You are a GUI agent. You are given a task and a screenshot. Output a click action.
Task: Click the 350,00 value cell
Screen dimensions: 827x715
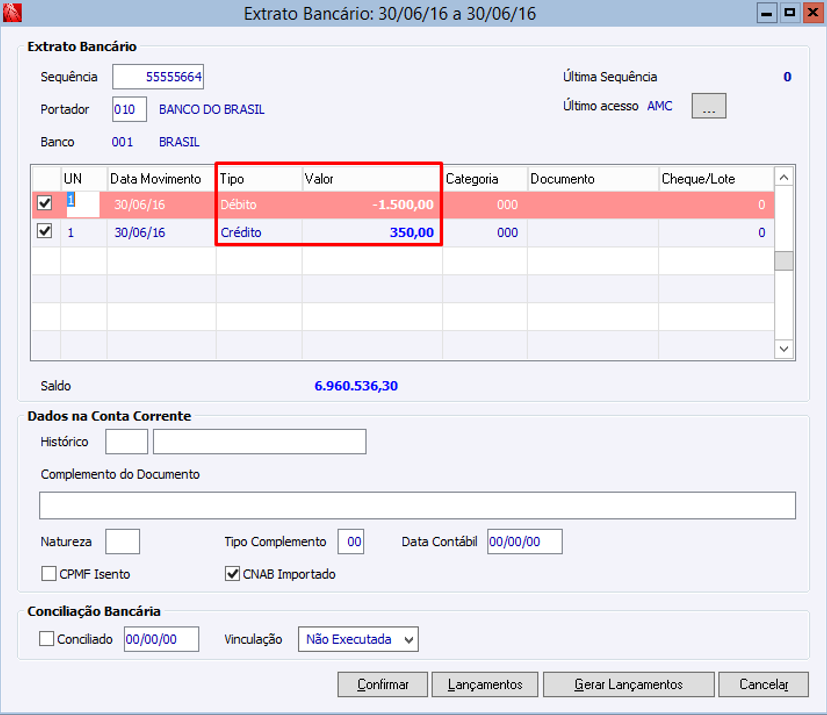pyautogui.click(x=372, y=233)
